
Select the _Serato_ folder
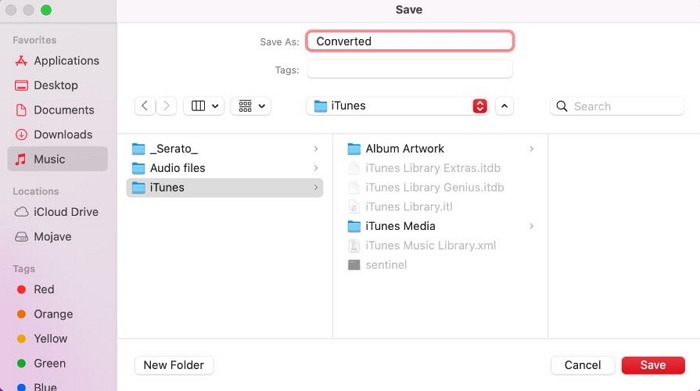click(x=225, y=149)
